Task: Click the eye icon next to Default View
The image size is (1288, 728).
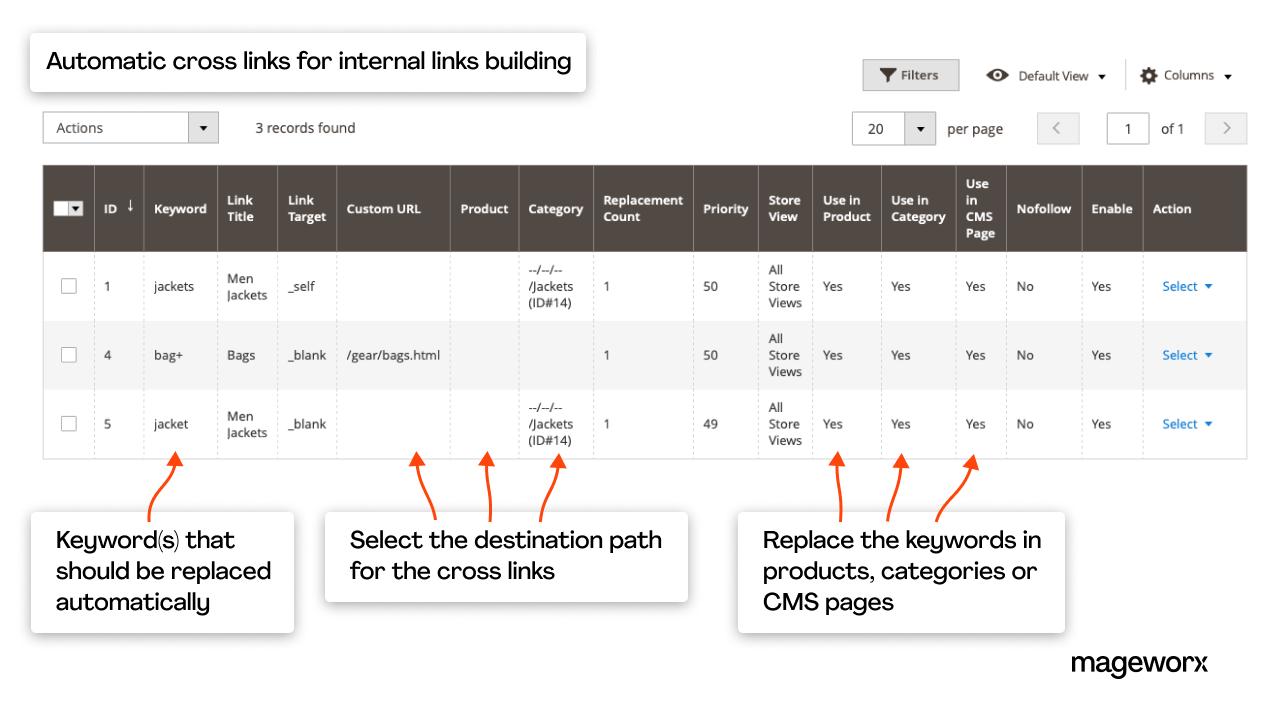Action: pyautogui.click(x=997, y=75)
